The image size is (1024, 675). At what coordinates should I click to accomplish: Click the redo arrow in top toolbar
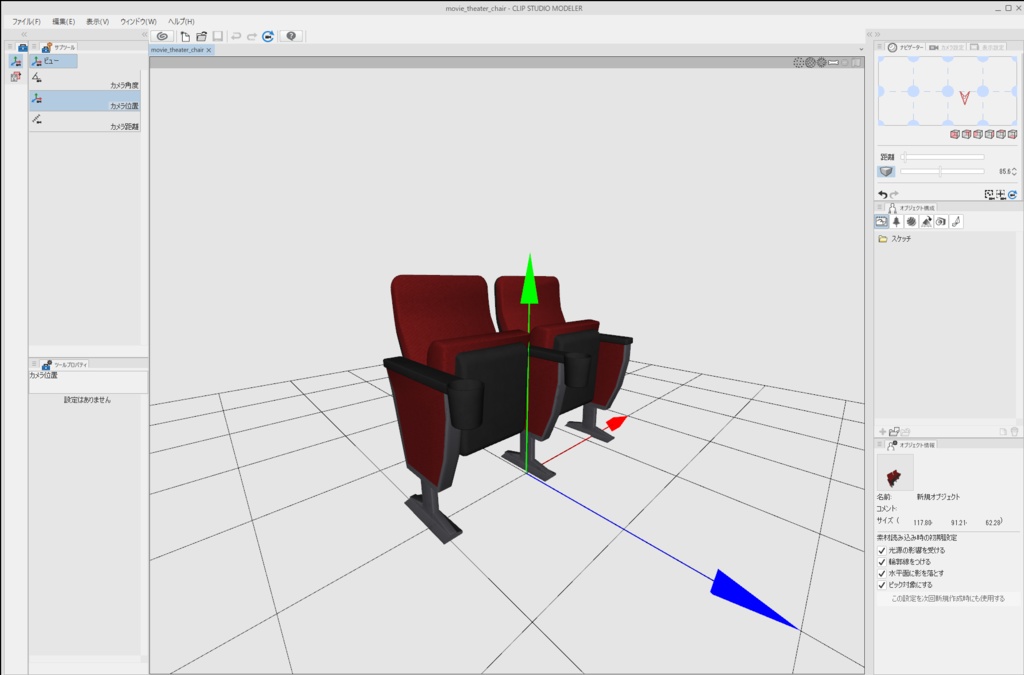click(252, 37)
